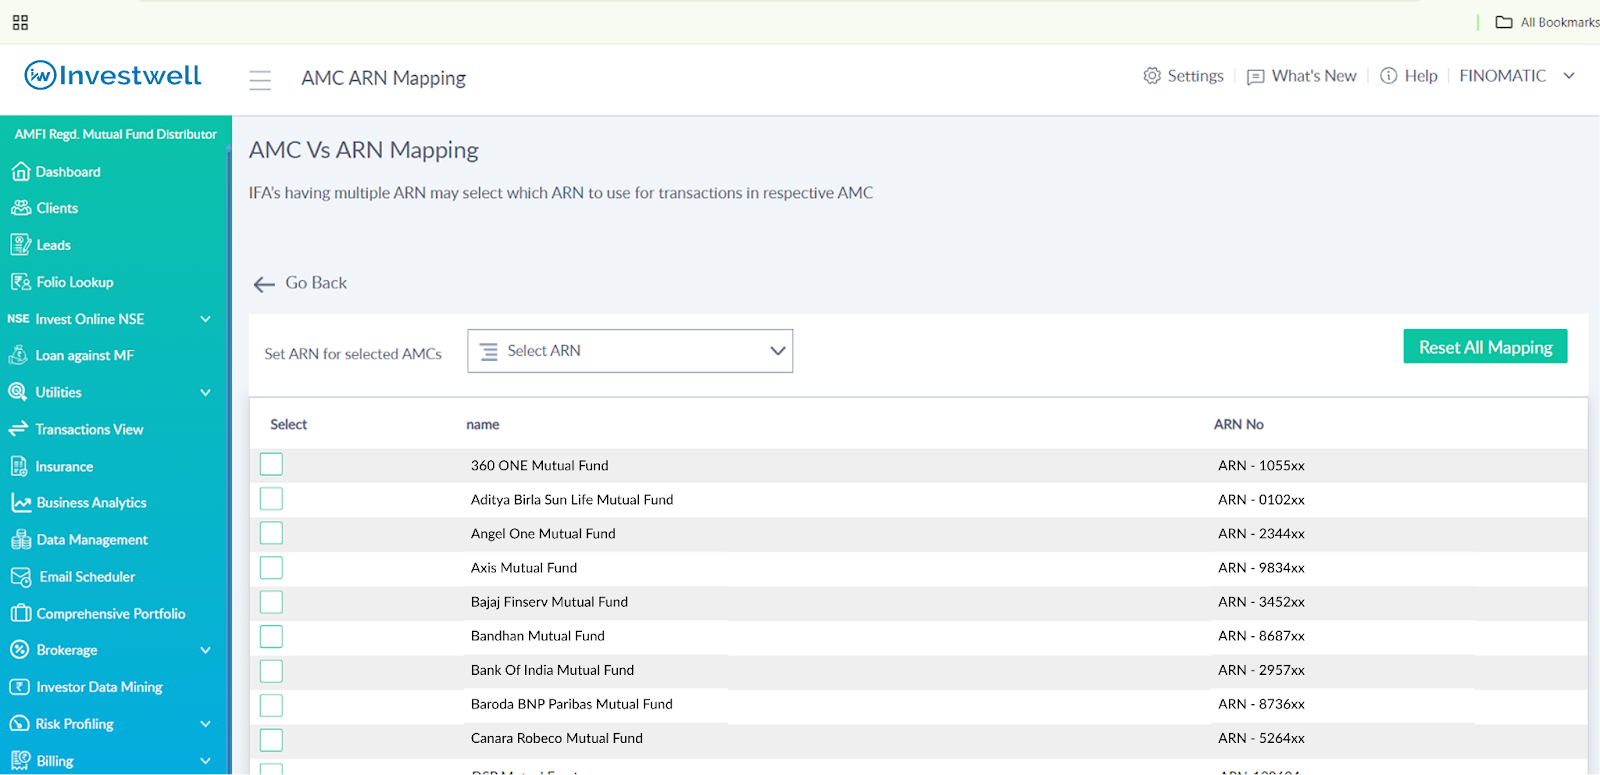Screen dimensions: 1600x775
Task: Click the Bandhan Mutual Fund name
Action: 538,636
